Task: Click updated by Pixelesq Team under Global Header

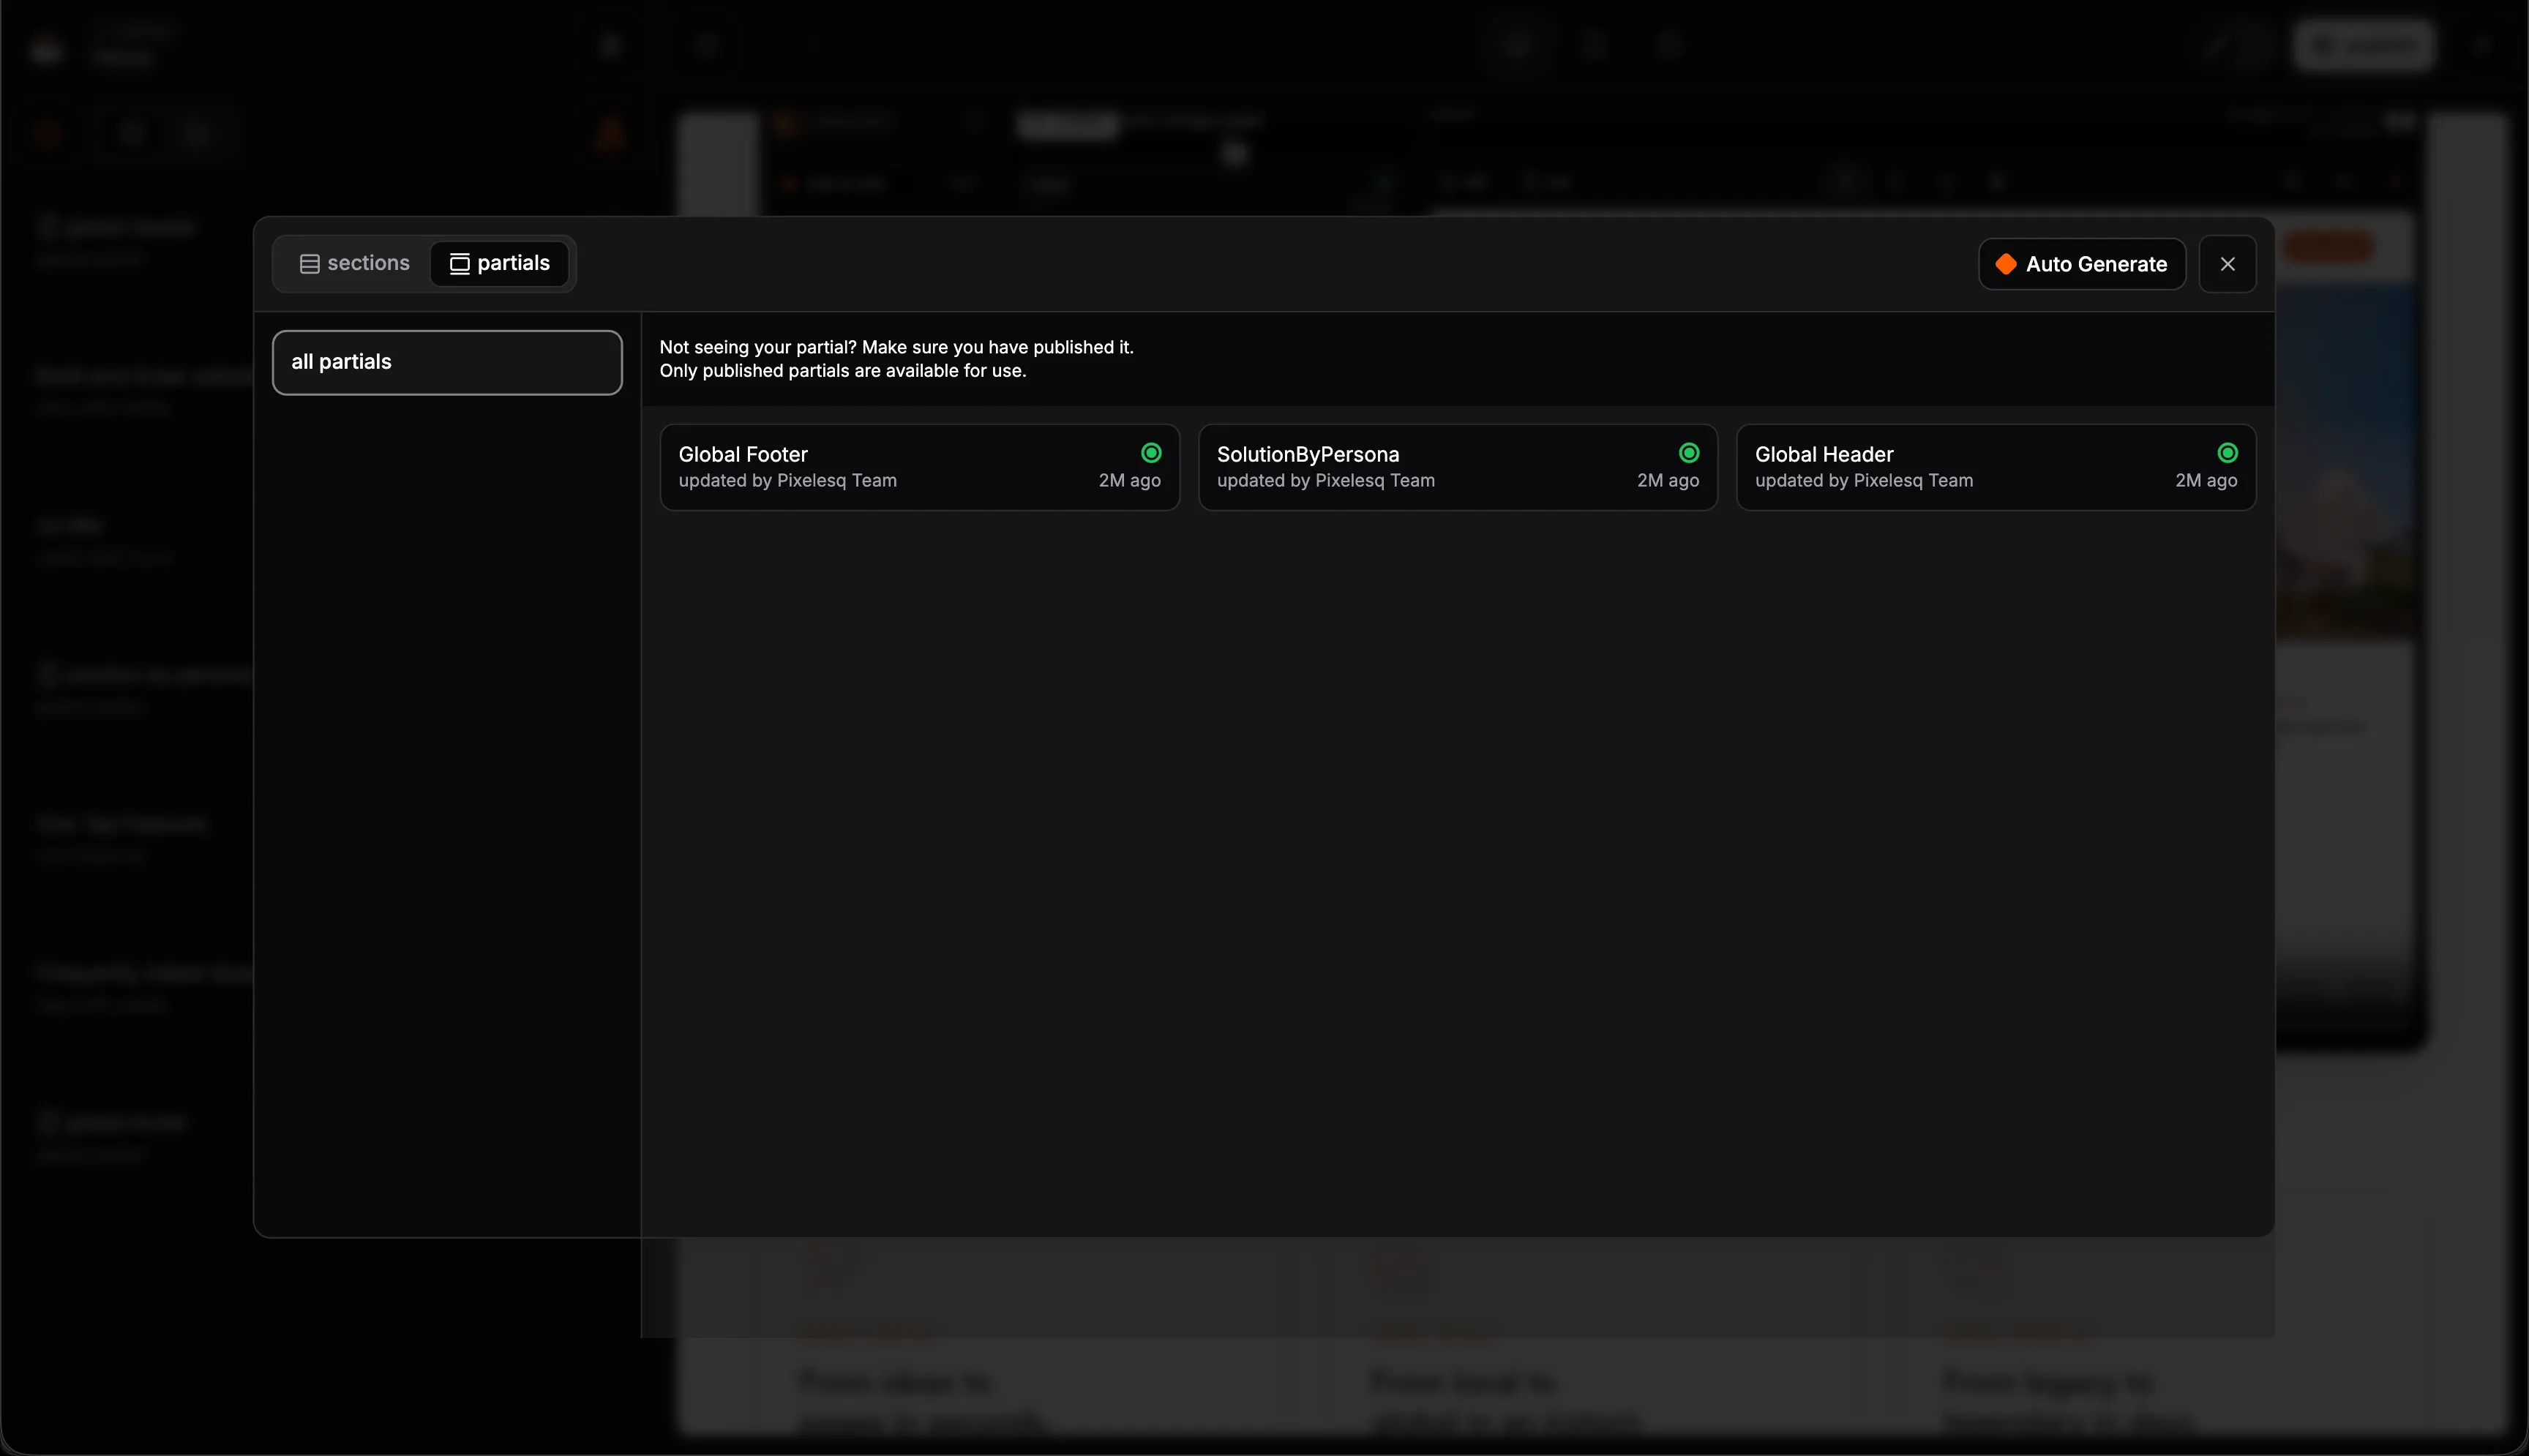Action: (1863, 481)
